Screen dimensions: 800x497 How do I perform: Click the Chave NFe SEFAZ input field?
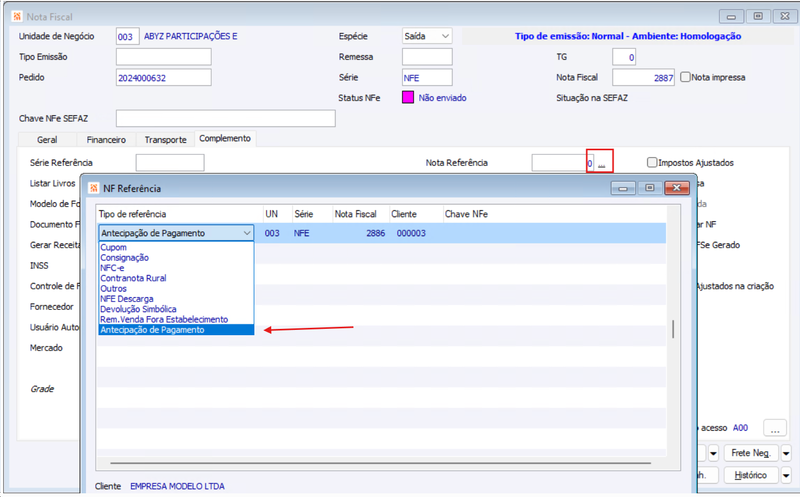point(226,118)
